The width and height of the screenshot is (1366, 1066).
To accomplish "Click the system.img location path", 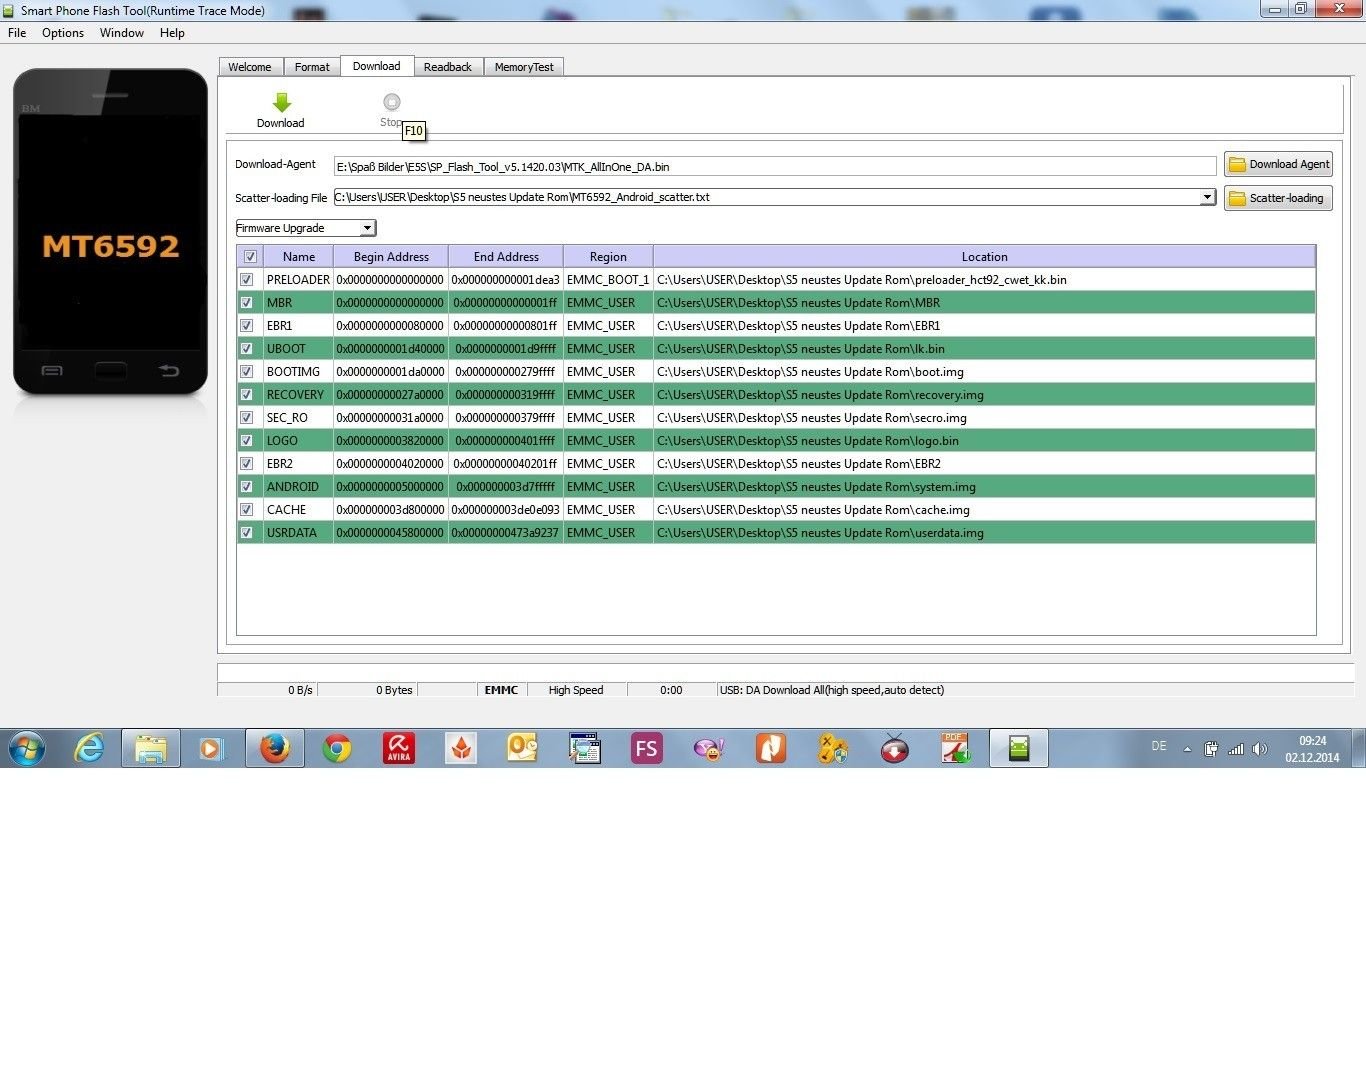I will click(x=816, y=487).
